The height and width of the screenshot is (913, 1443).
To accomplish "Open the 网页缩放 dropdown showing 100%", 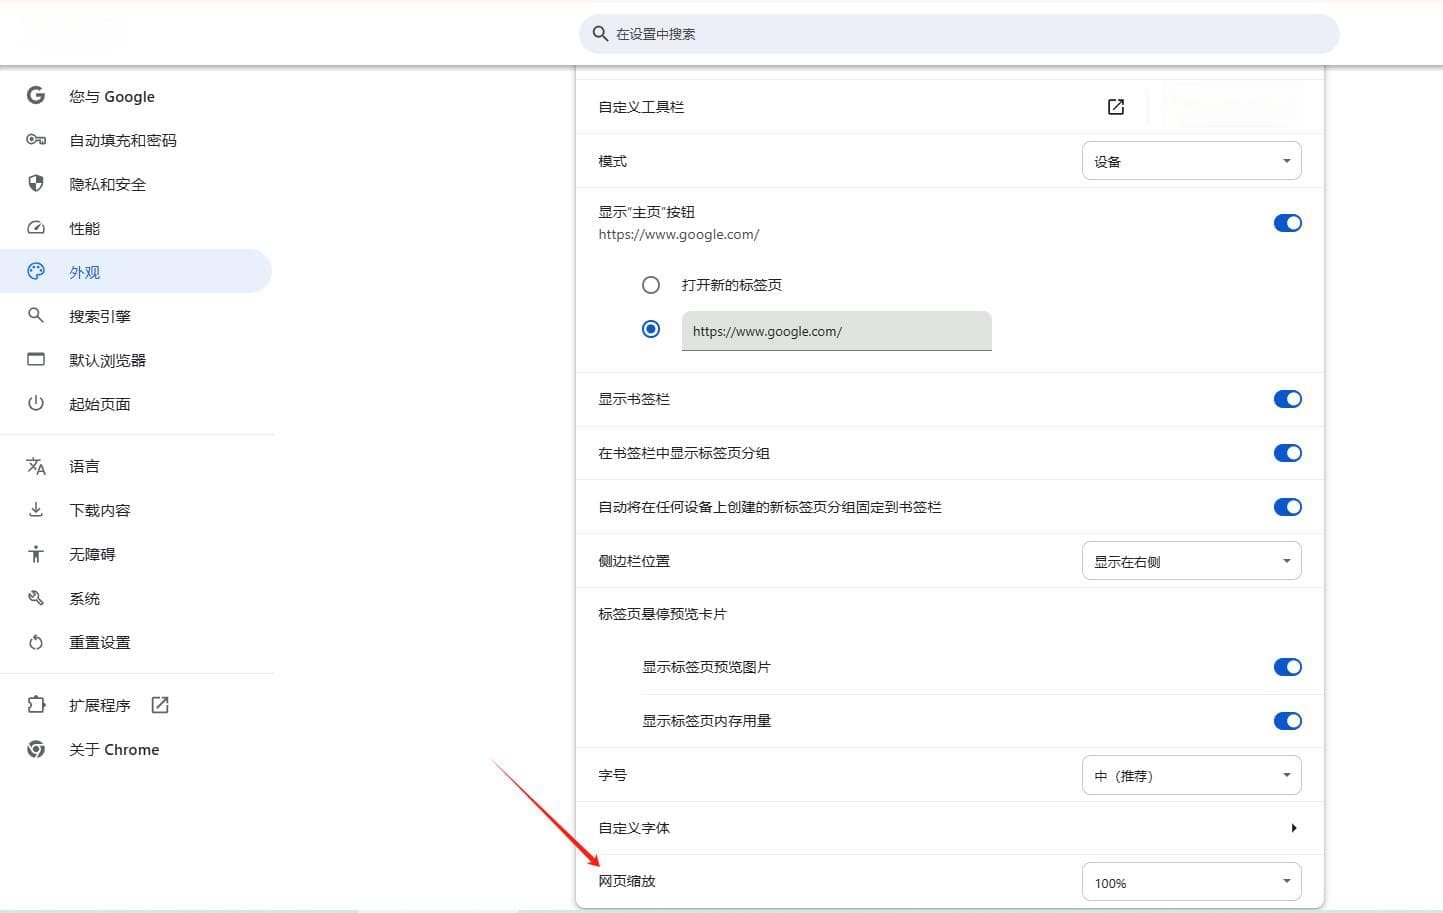I will (1191, 882).
